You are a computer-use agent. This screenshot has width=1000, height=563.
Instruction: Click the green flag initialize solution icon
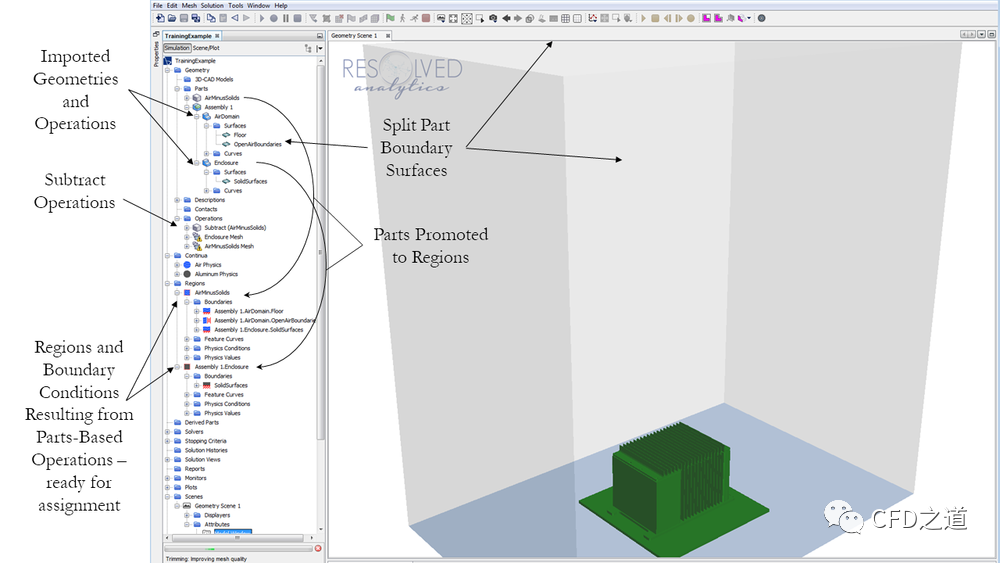click(x=390, y=18)
